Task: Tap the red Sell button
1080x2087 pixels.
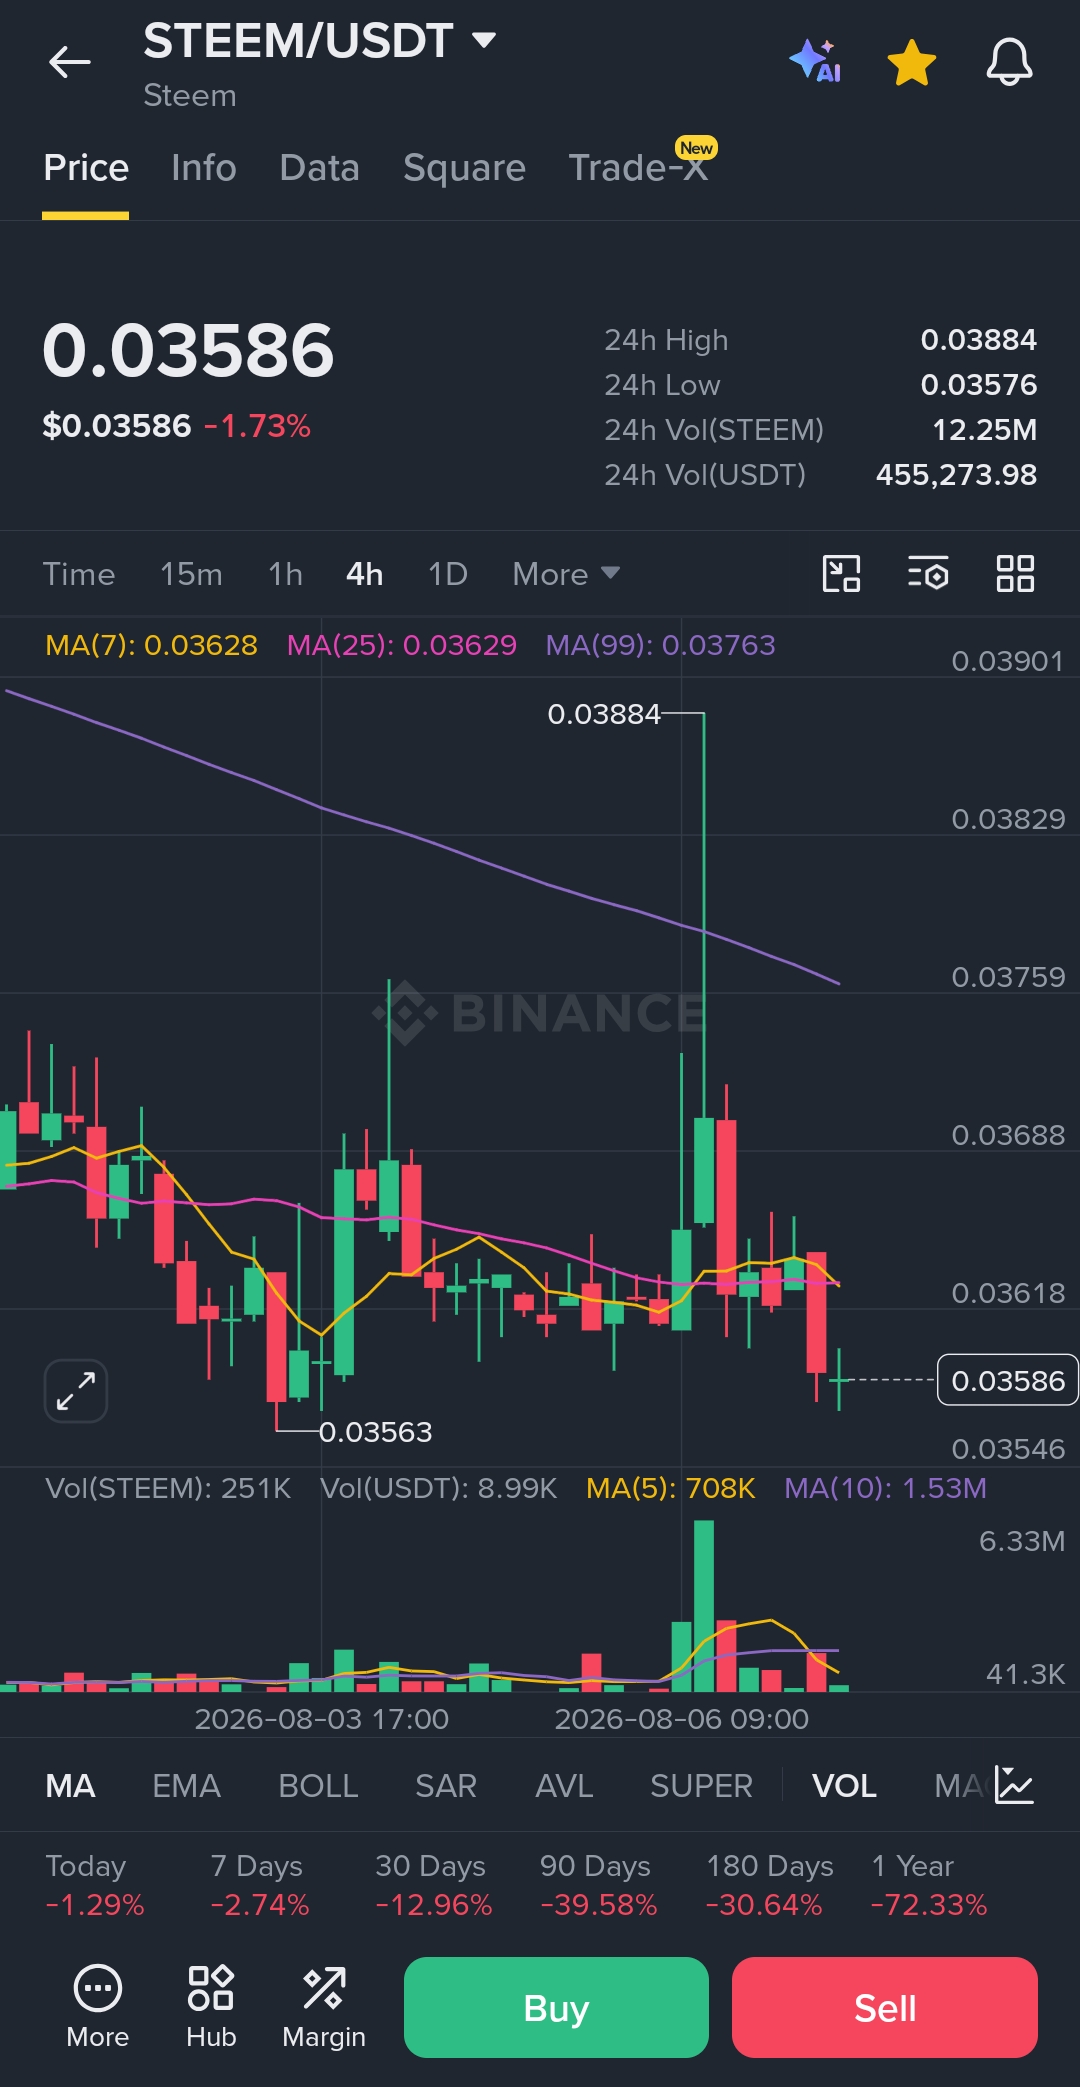Action: tap(885, 2007)
